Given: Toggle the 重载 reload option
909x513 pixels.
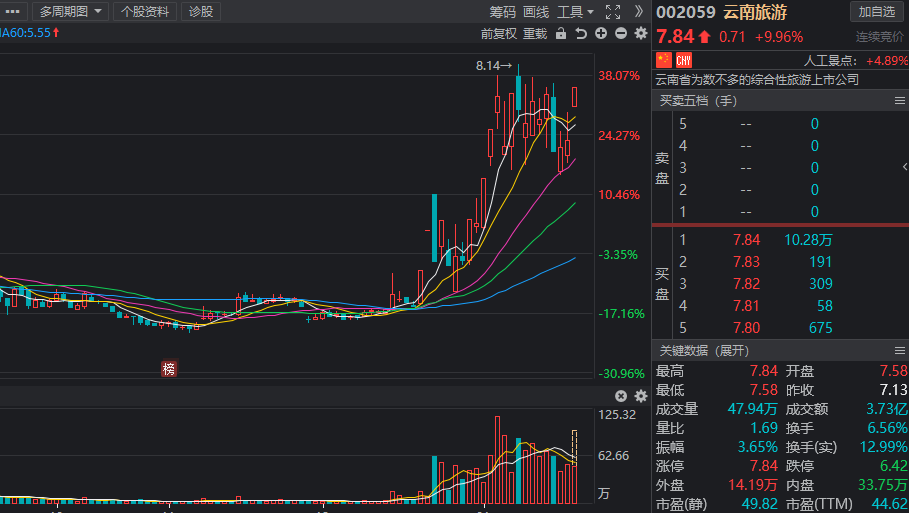Looking at the screenshot, I should (x=535, y=33).
